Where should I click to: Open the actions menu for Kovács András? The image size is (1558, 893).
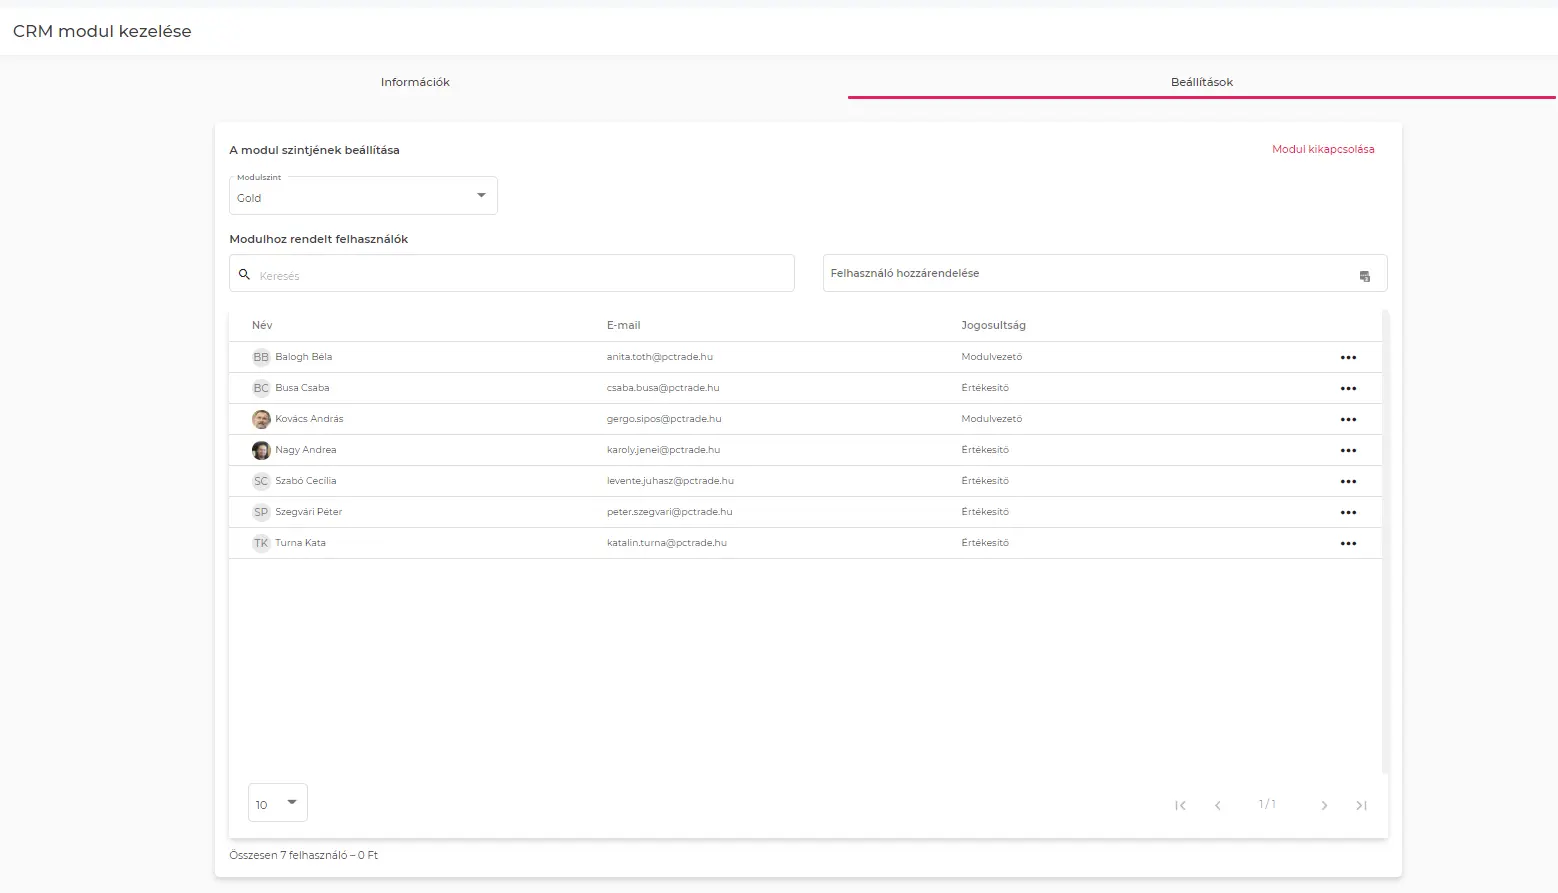(1348, 420)
